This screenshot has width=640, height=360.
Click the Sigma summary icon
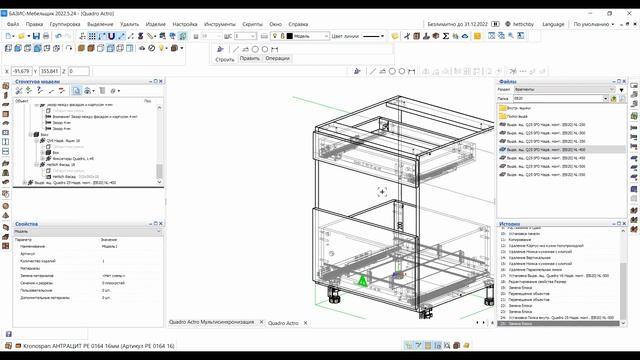(x=446, y=36)
